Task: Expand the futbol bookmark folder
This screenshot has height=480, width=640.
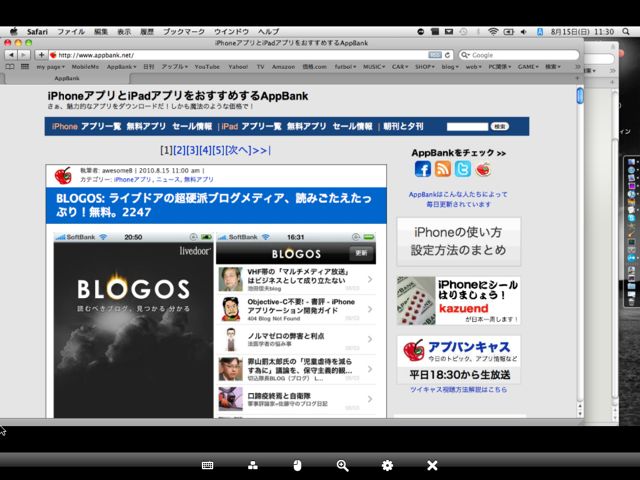Action: pyautogui.click(x=345, y=67)
